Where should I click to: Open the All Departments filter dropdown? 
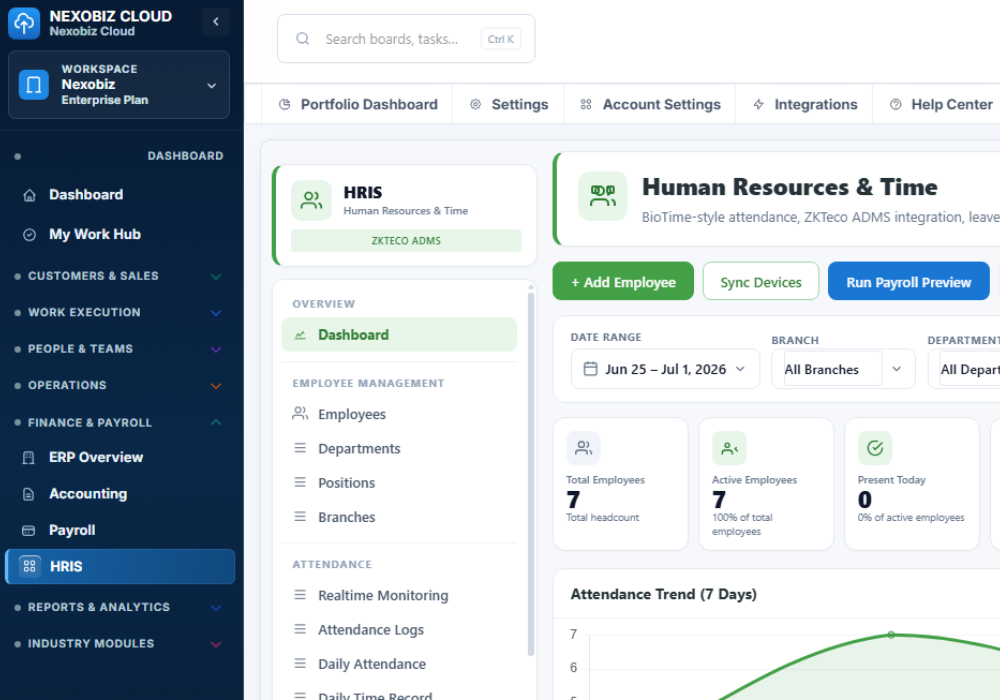(964, 369)
